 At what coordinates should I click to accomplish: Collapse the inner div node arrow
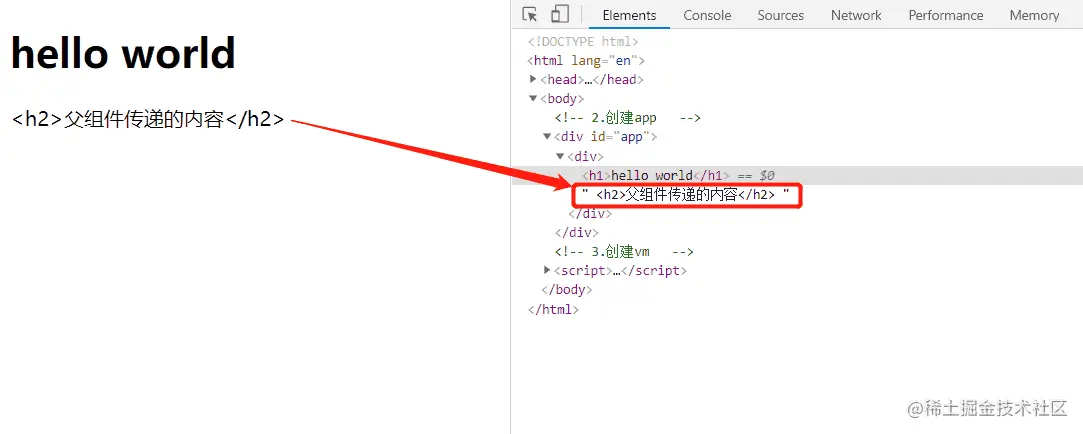[x=560, y=155]
